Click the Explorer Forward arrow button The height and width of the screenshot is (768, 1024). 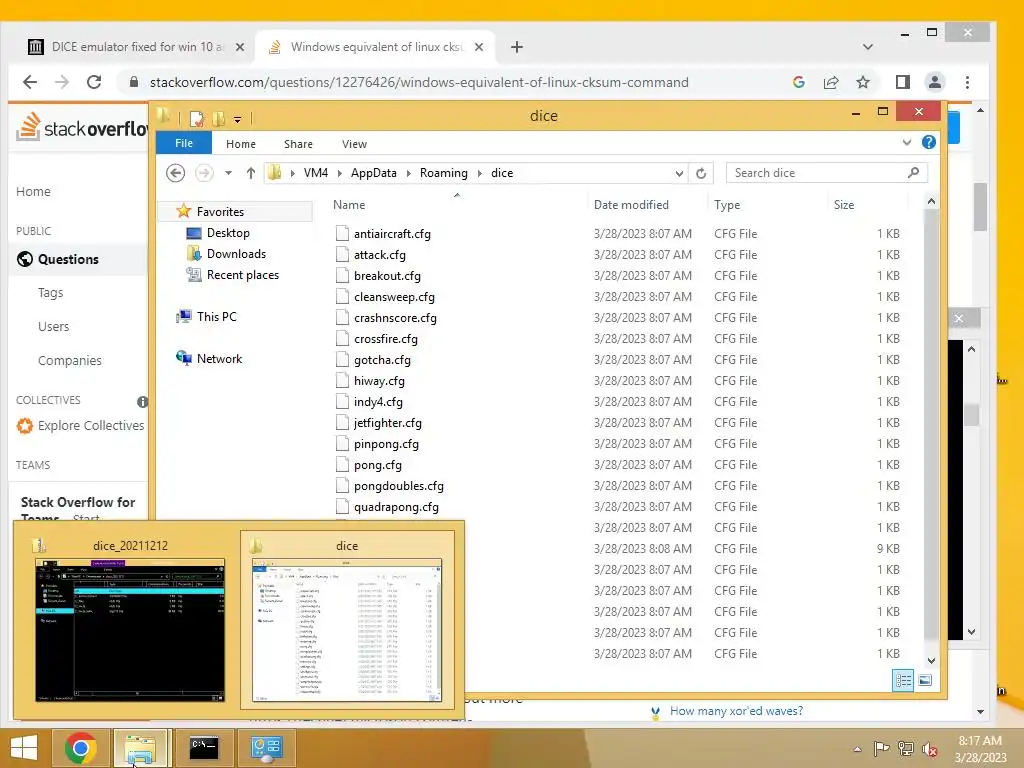(204, 173)
